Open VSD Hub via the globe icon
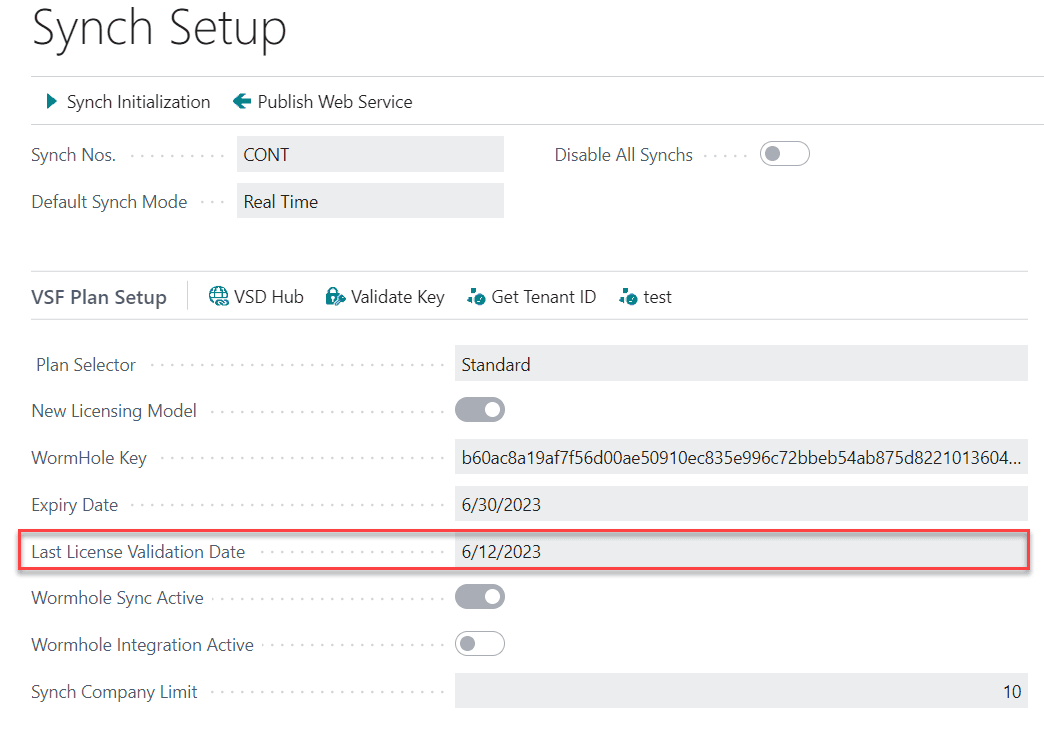Image resolution: width=1044 pixels, height=730 pixels. (x=216, y=296)
